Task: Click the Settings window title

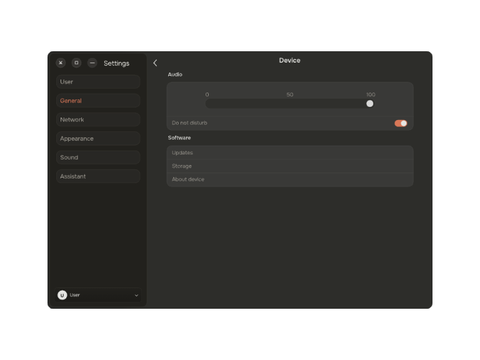Action: pos(116,63)
